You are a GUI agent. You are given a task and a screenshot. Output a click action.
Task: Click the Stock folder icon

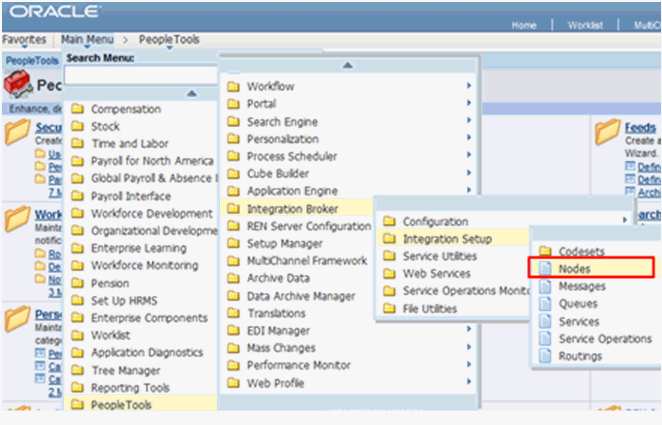coord(77,126)
